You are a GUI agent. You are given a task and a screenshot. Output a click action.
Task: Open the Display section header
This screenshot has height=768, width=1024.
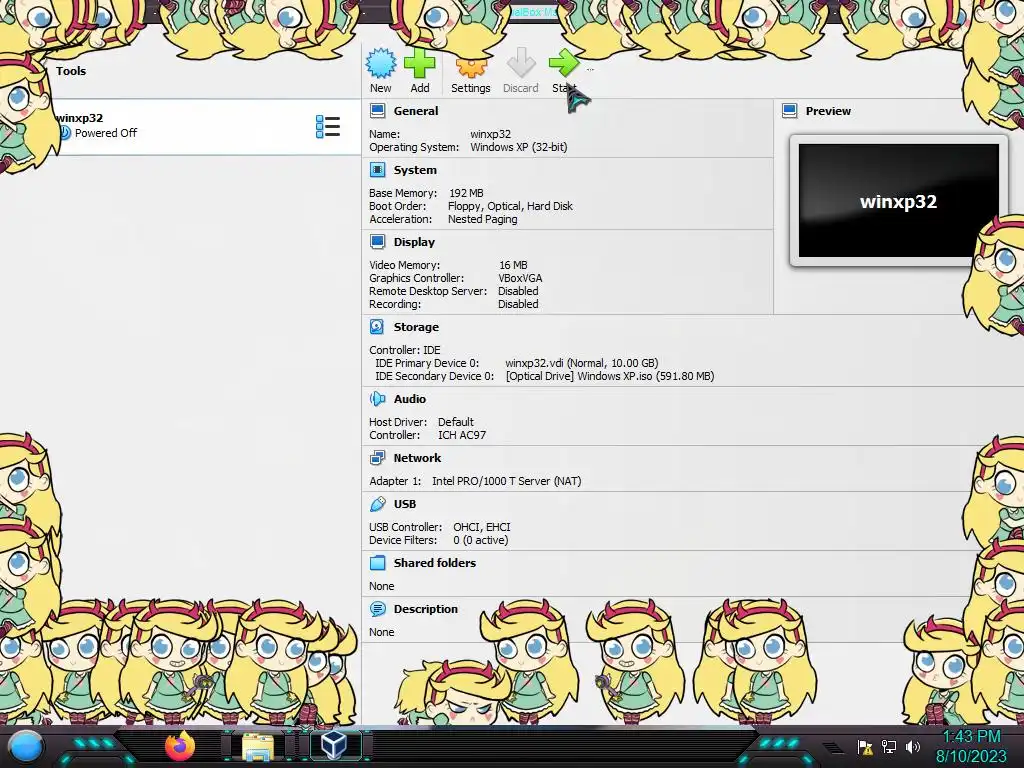pyautogui.click(x=414, y=242)
